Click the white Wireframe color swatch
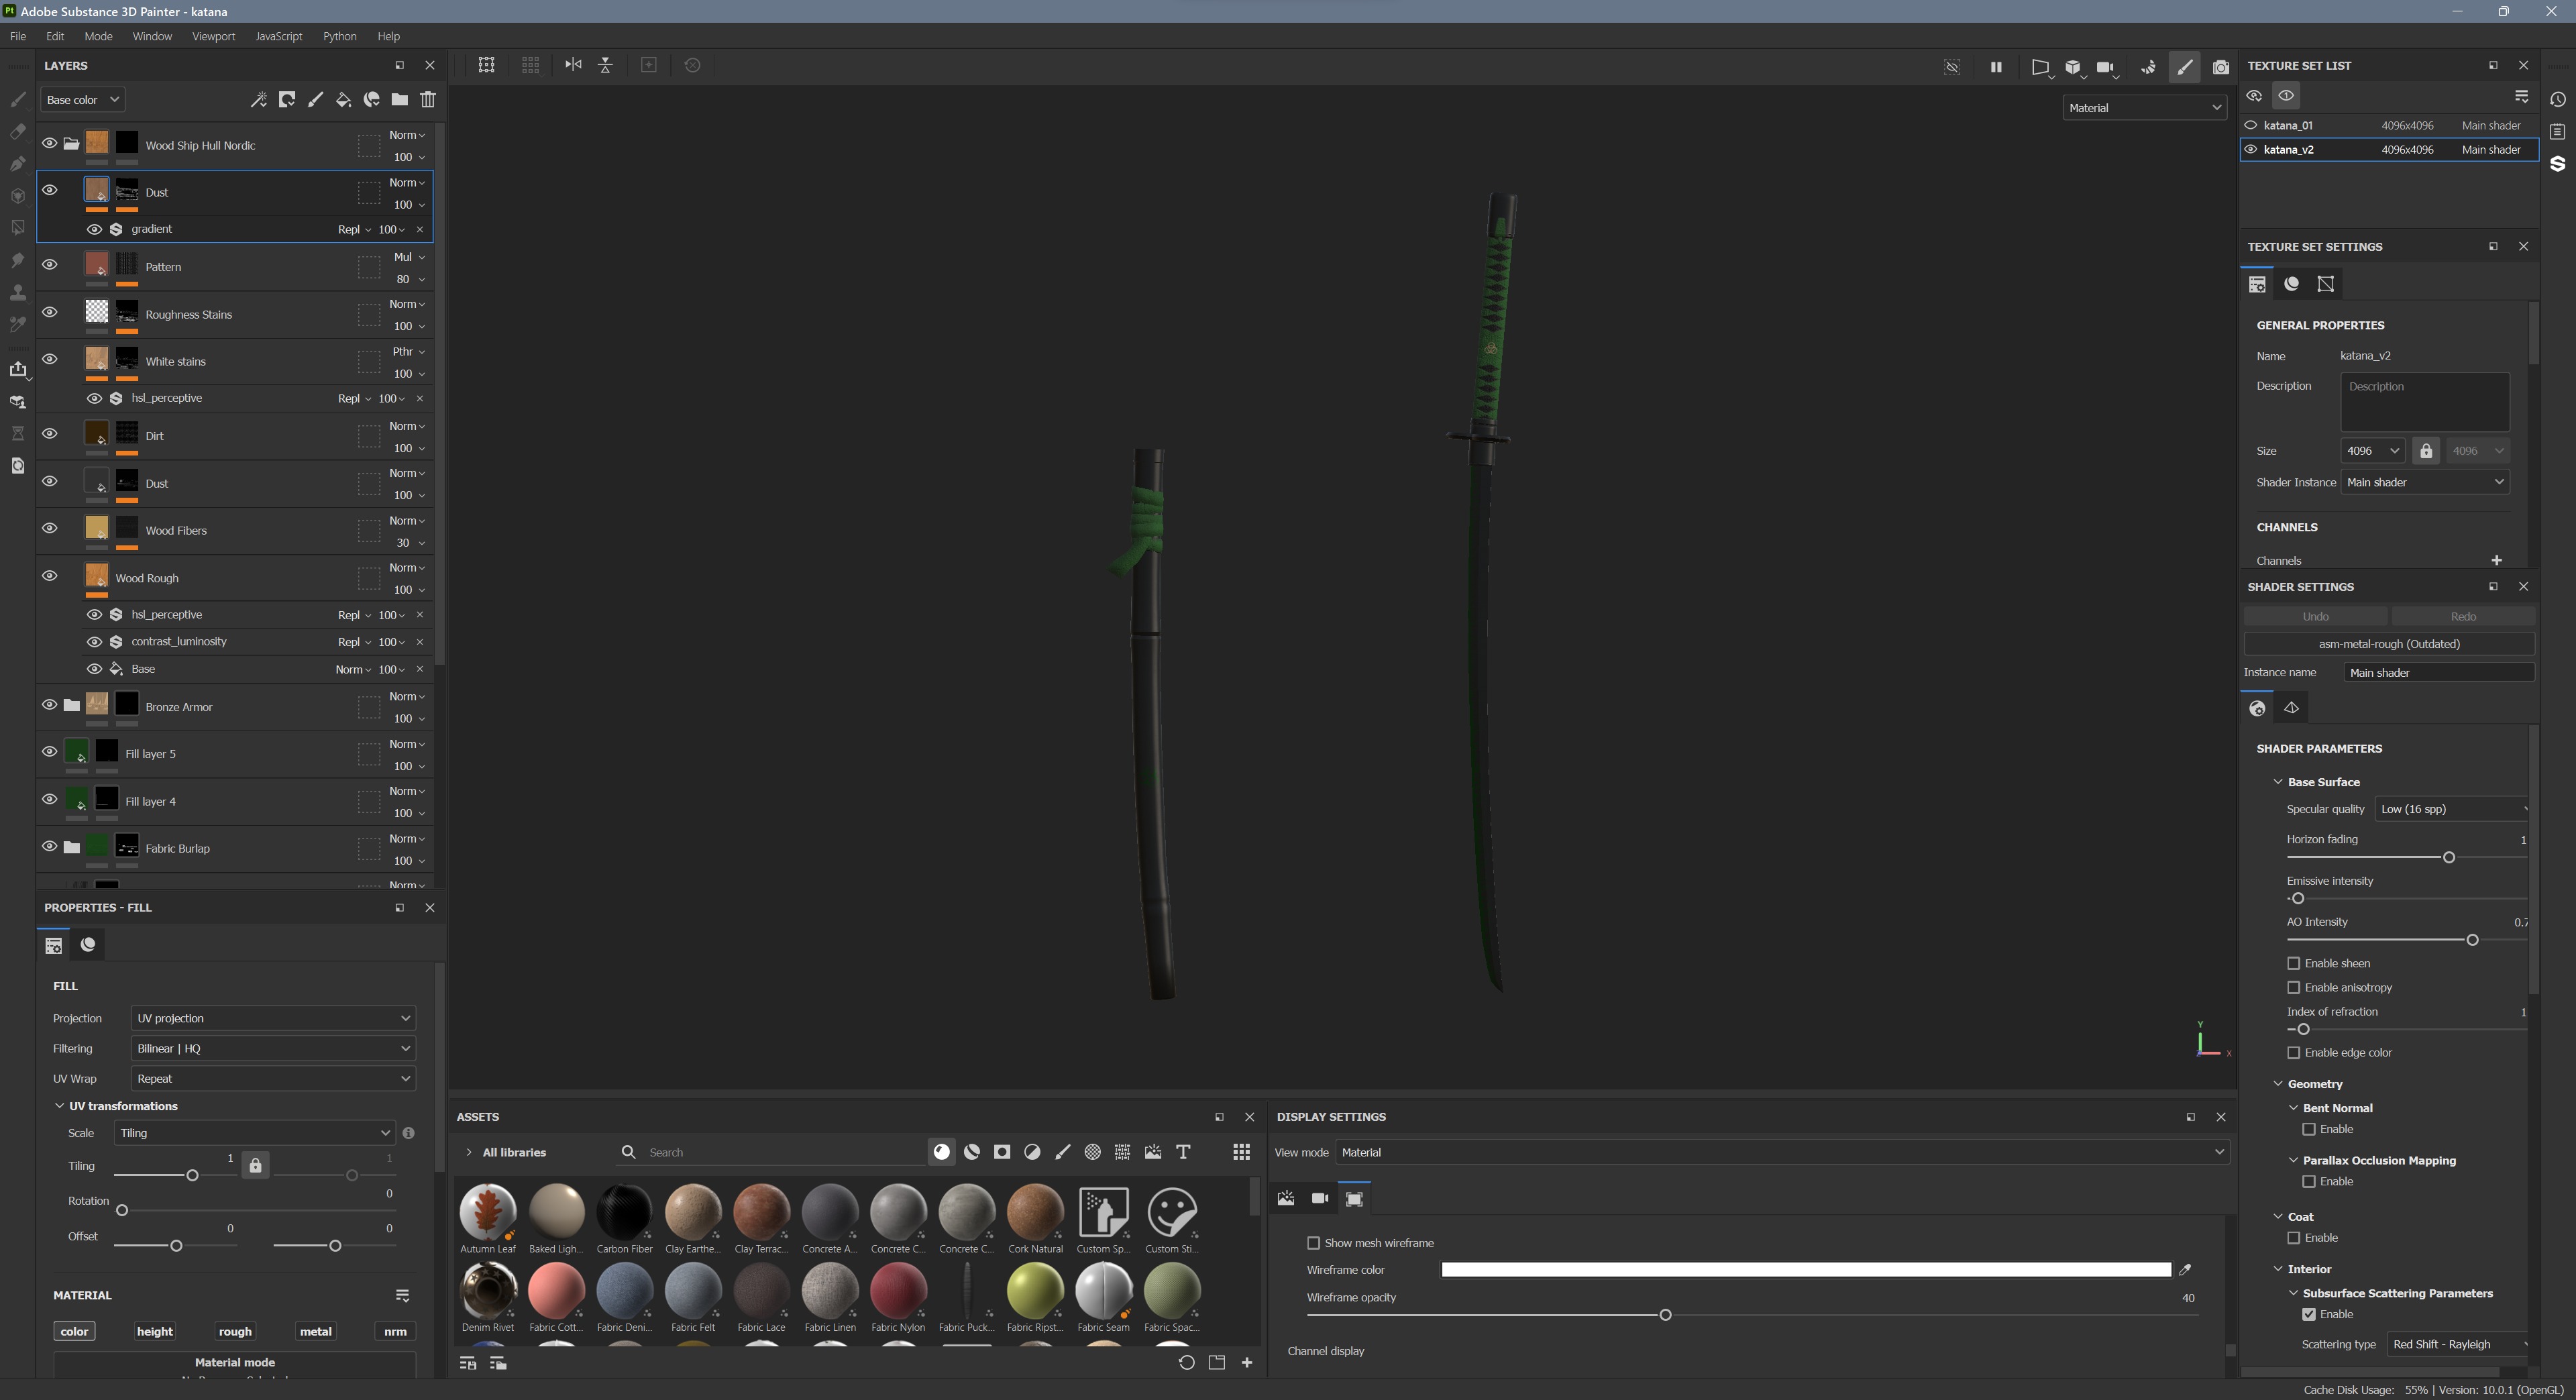Image resolution: width=2576 pixels, height=1400 pixels. (x=1805, y=1270)
